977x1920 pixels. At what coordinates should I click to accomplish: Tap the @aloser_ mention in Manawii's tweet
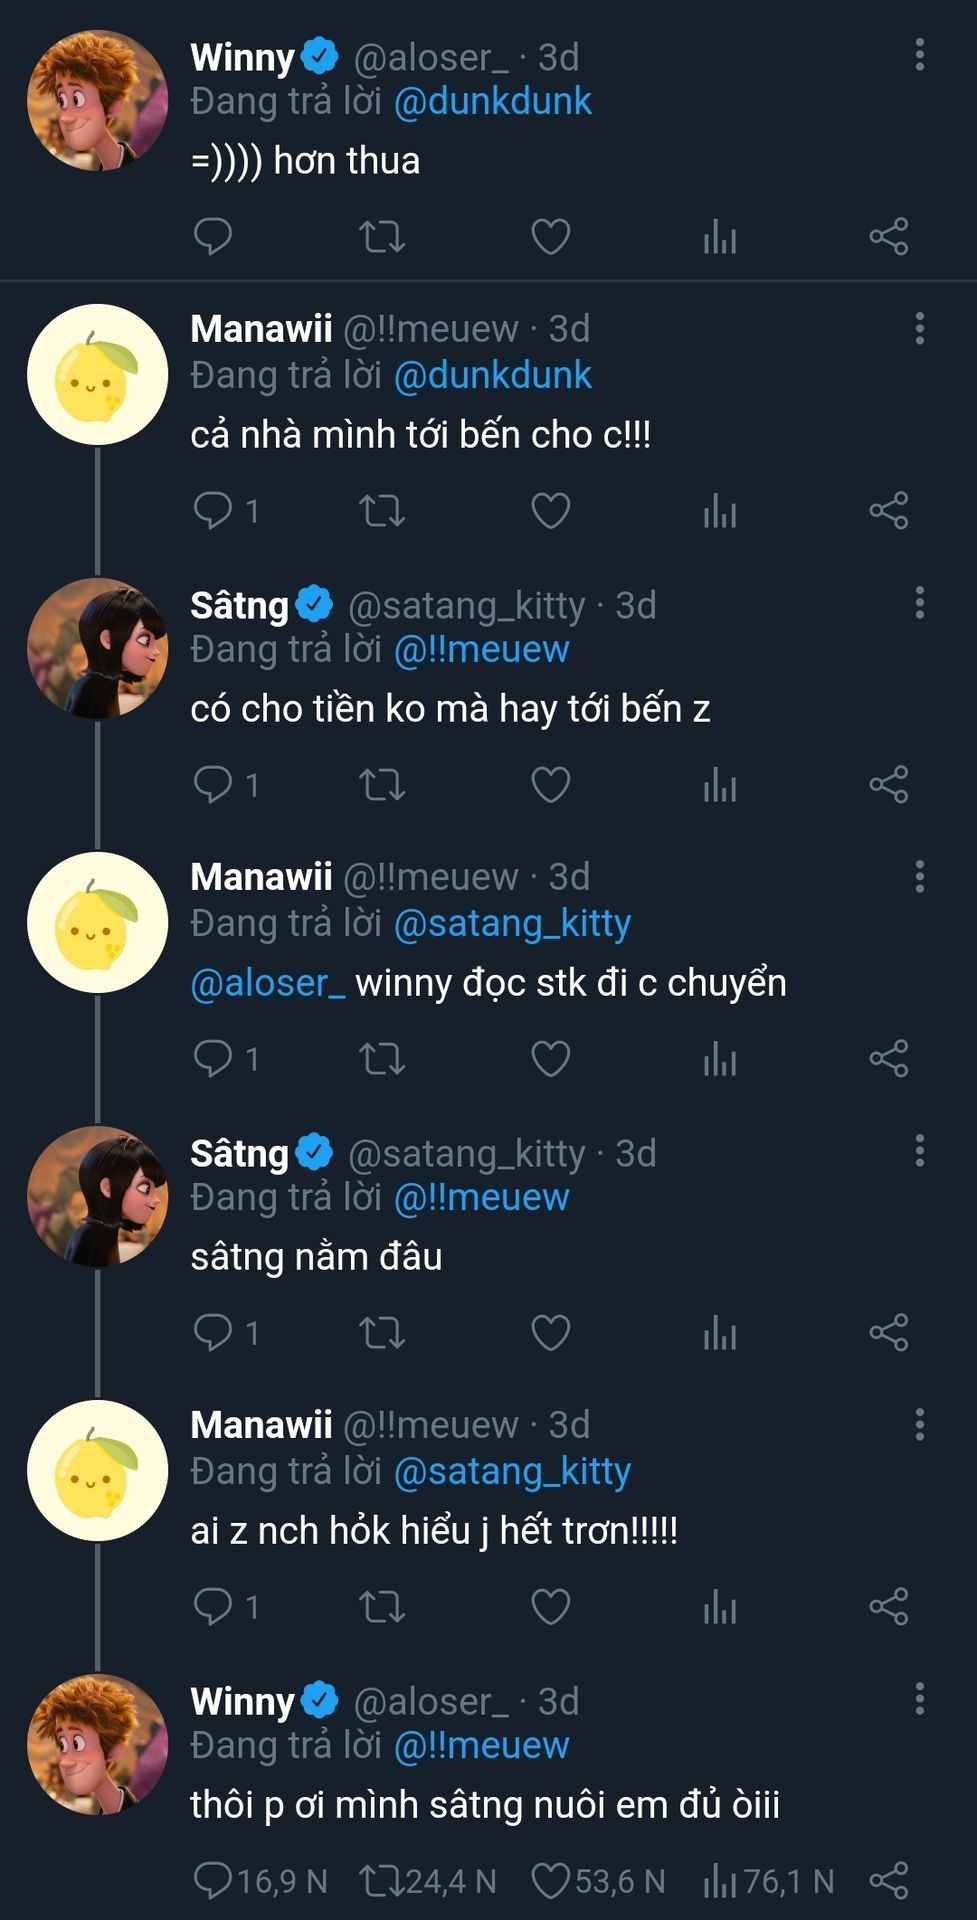tap(267, 983)
